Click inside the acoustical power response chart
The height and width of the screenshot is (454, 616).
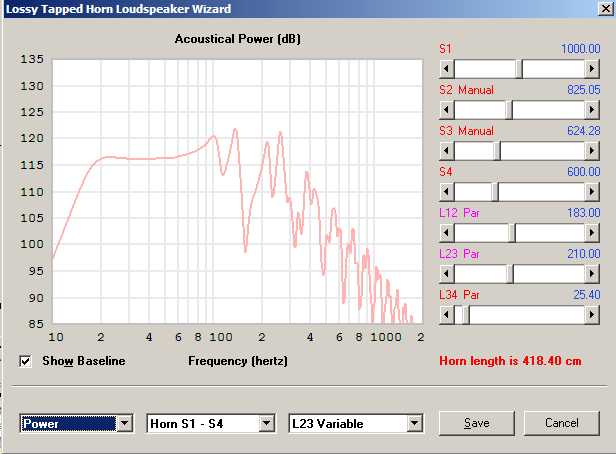[238, 192]
